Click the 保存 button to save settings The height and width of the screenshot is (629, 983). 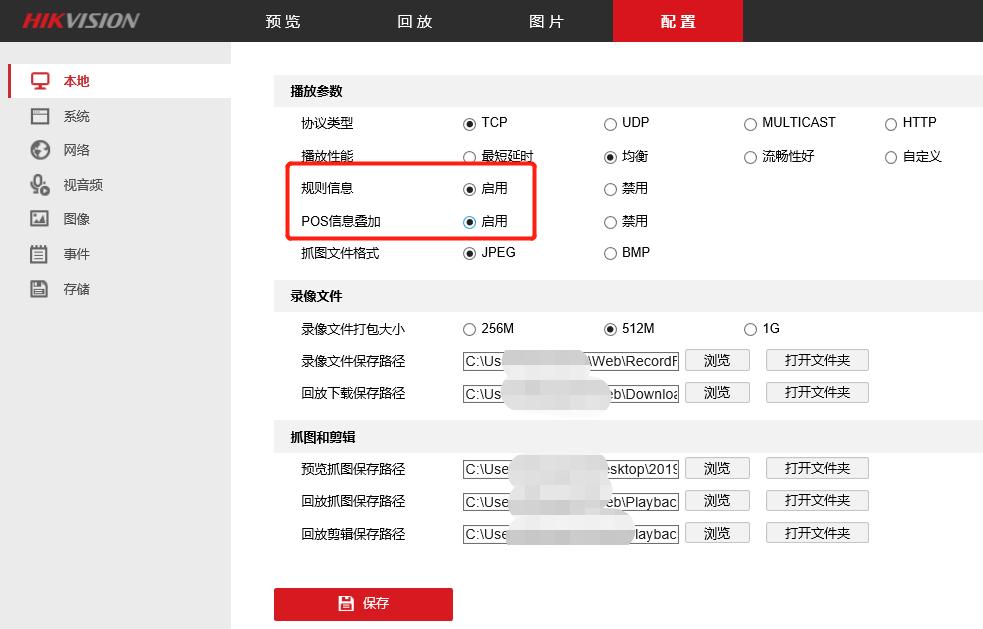tap(363, 604)
